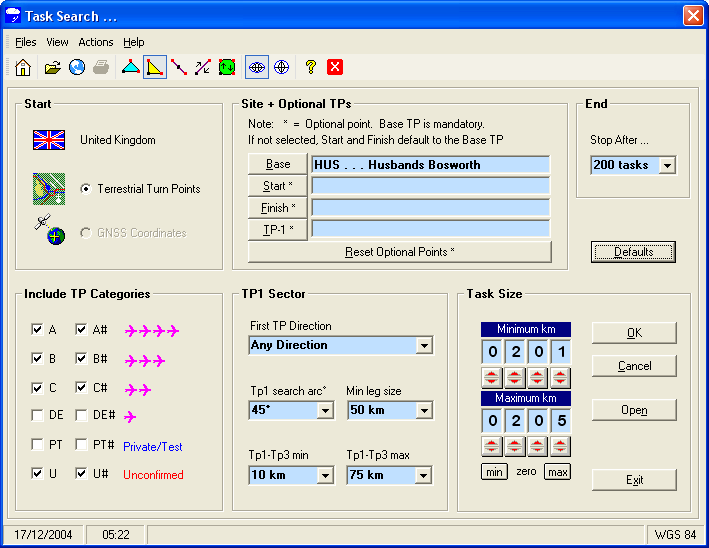This screenshot has height=548, width=709.
Task: Open the Files menu
Action: [x=25, y=42]
